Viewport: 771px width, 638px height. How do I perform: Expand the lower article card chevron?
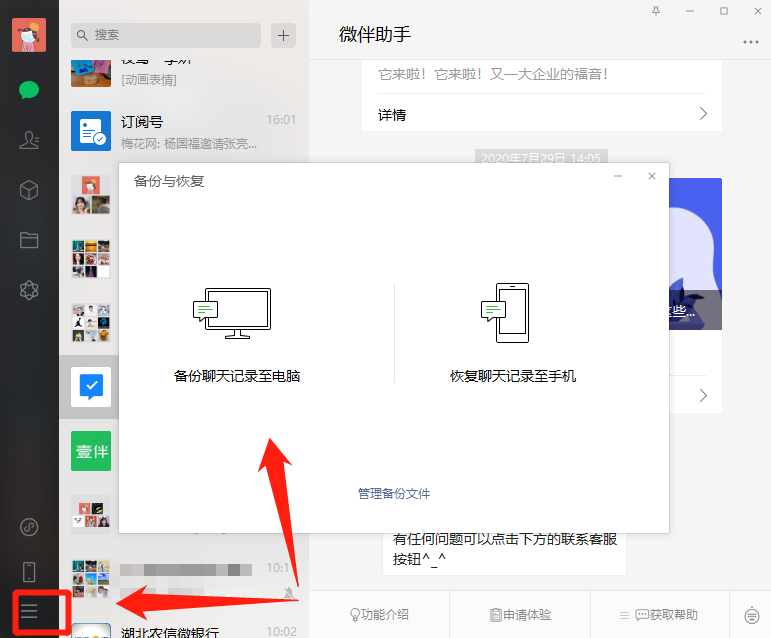[703, 396]
